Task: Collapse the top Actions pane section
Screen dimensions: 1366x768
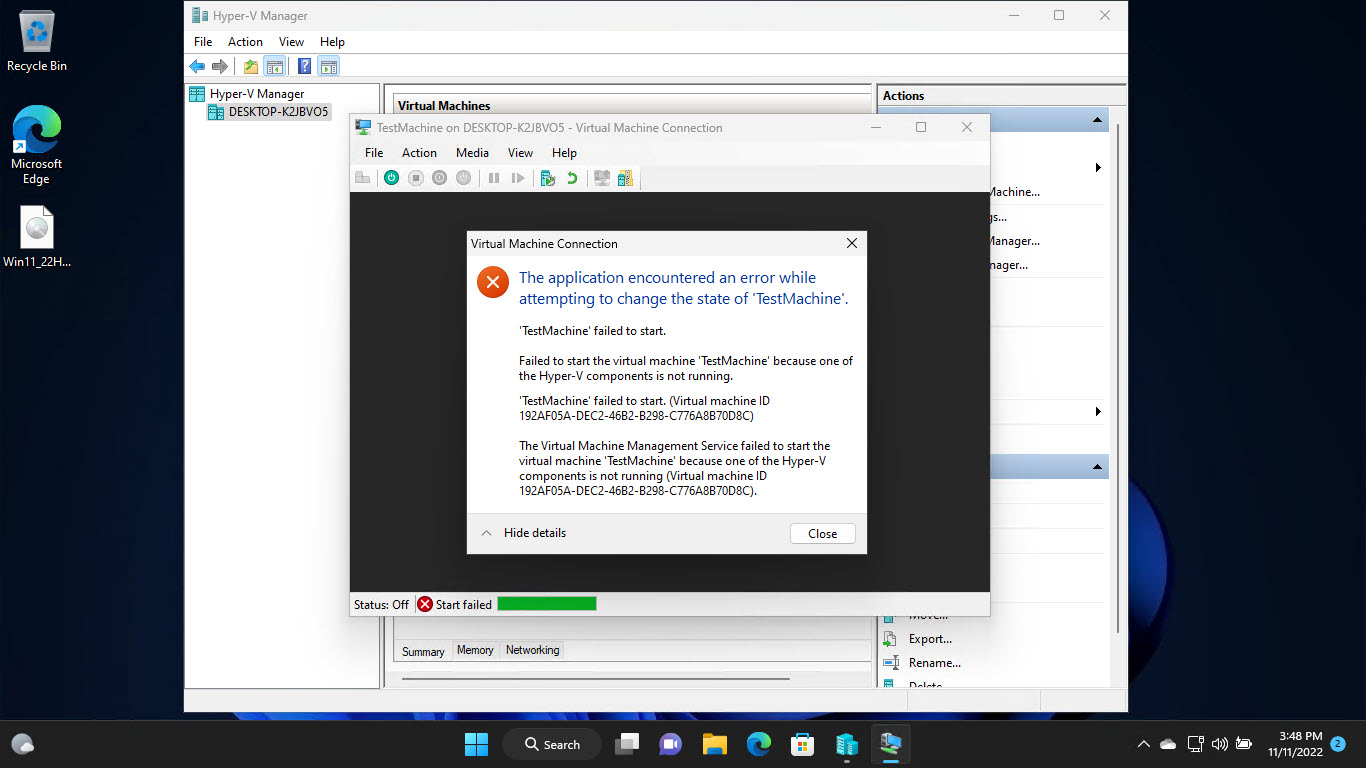Action: (x=1097, y=118)
